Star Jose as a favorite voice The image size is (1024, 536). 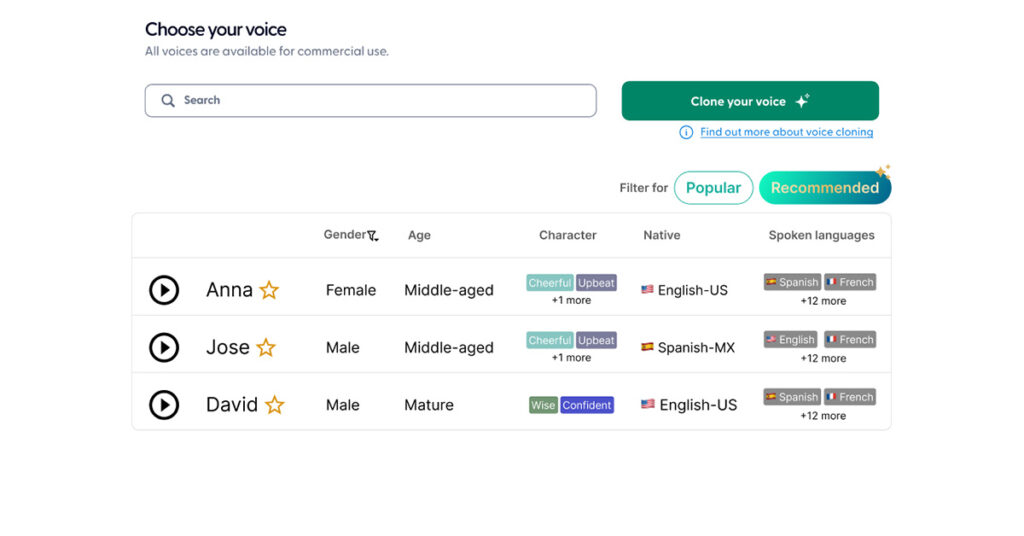pos(266,347)
